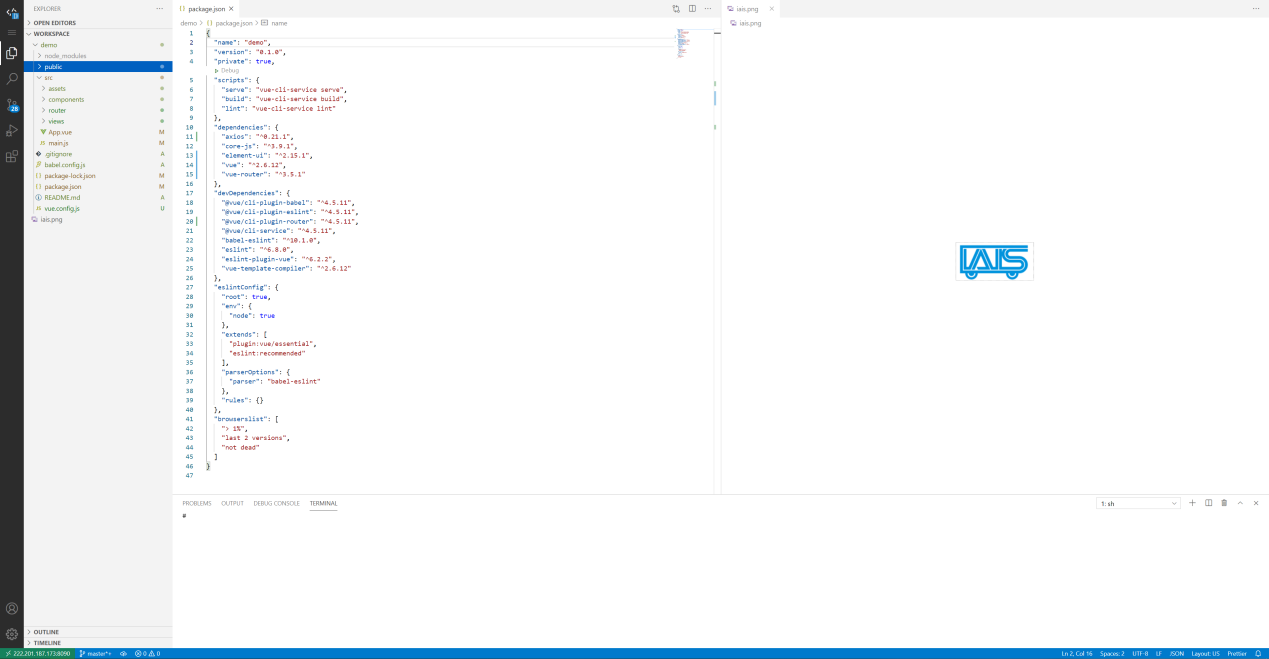
Task: Click the Debug codelens above scripts
Action: (x=229, y=70)
